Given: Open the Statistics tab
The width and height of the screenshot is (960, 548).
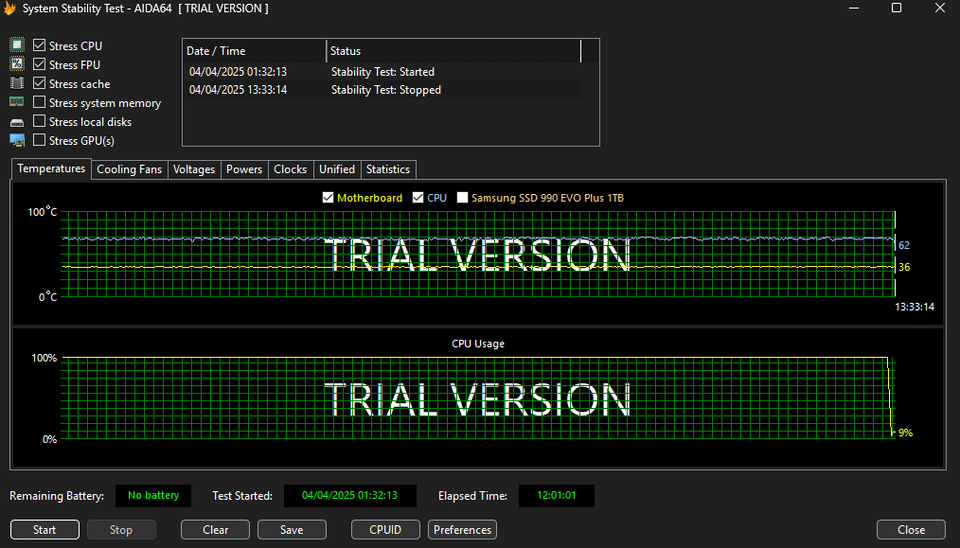Looking at the screenshot, I should click(388, 170).
